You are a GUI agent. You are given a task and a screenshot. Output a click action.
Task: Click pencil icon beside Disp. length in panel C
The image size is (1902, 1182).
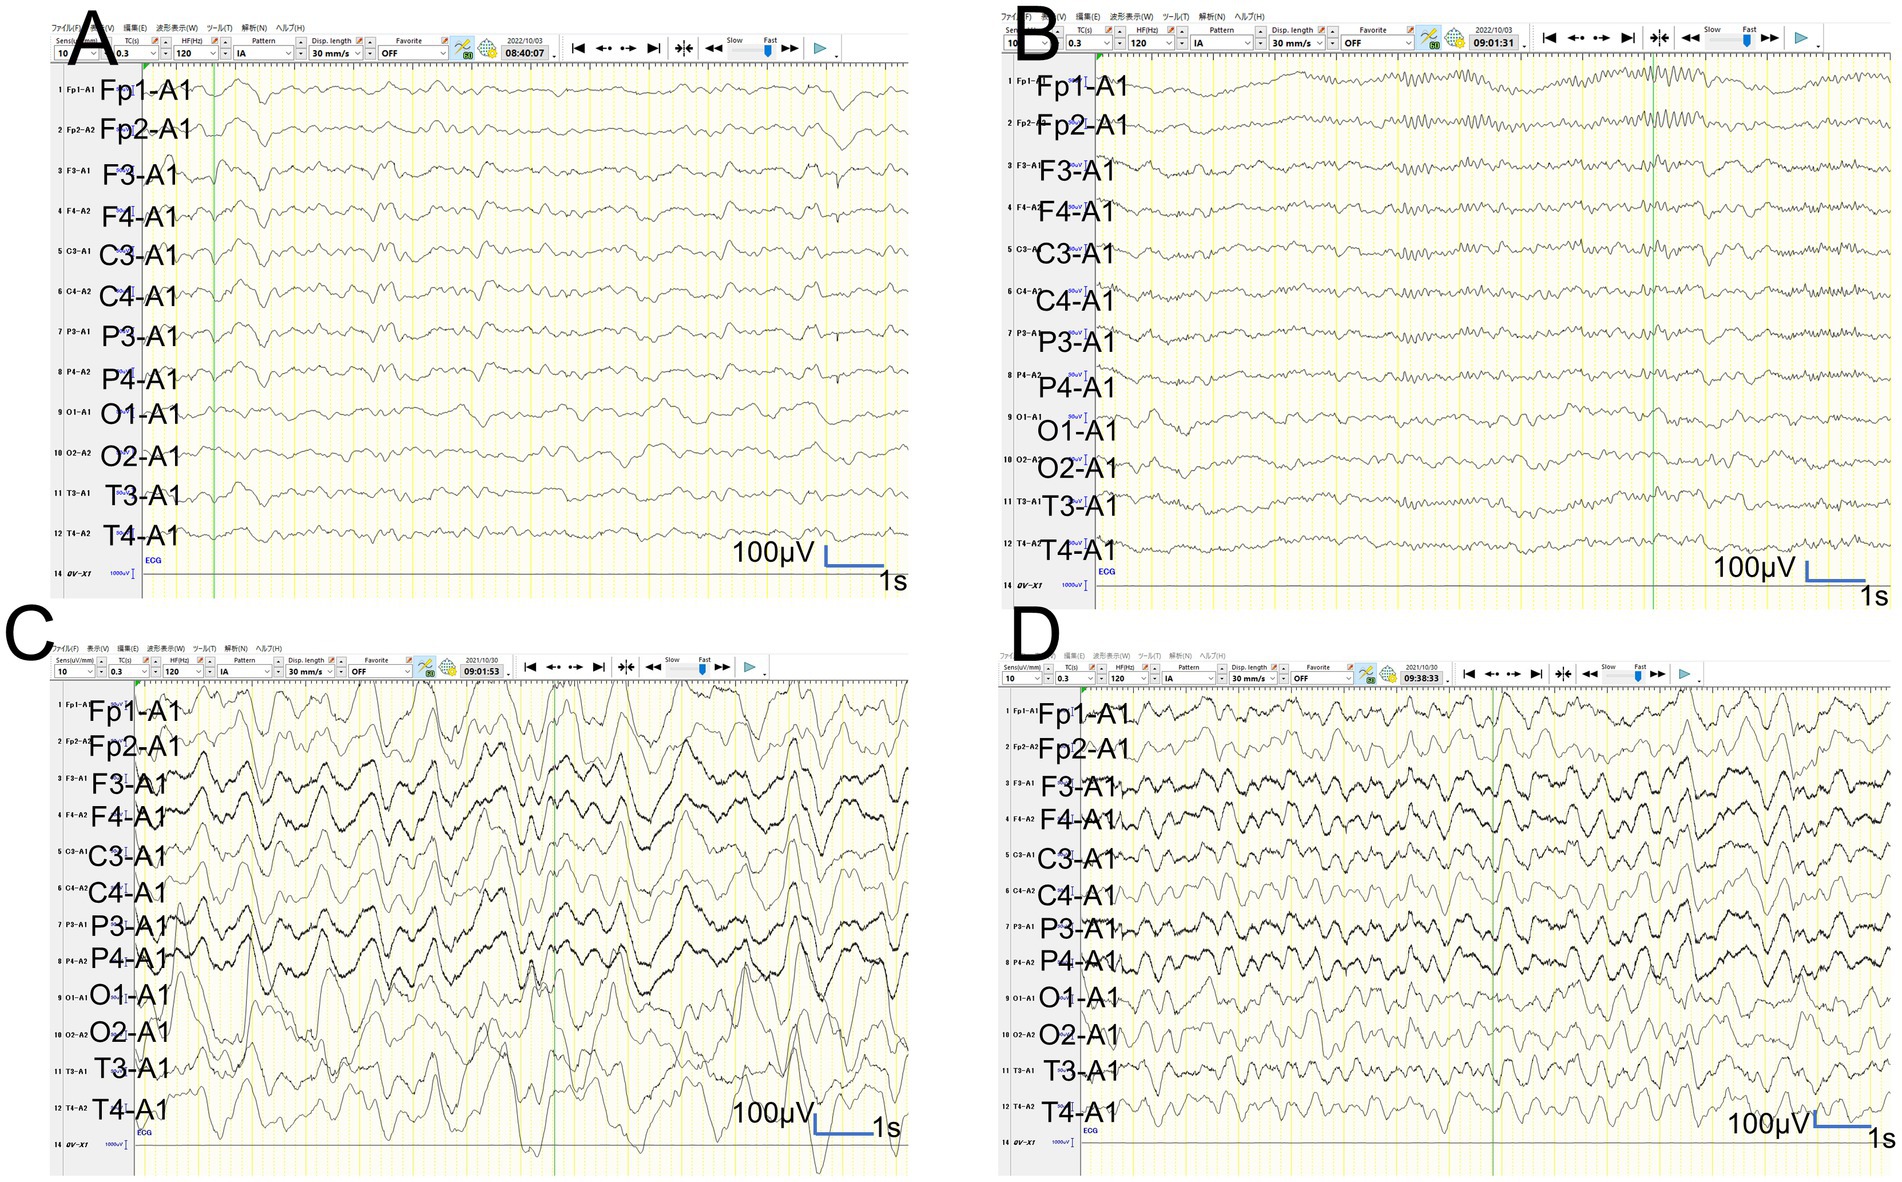[332, 660]
